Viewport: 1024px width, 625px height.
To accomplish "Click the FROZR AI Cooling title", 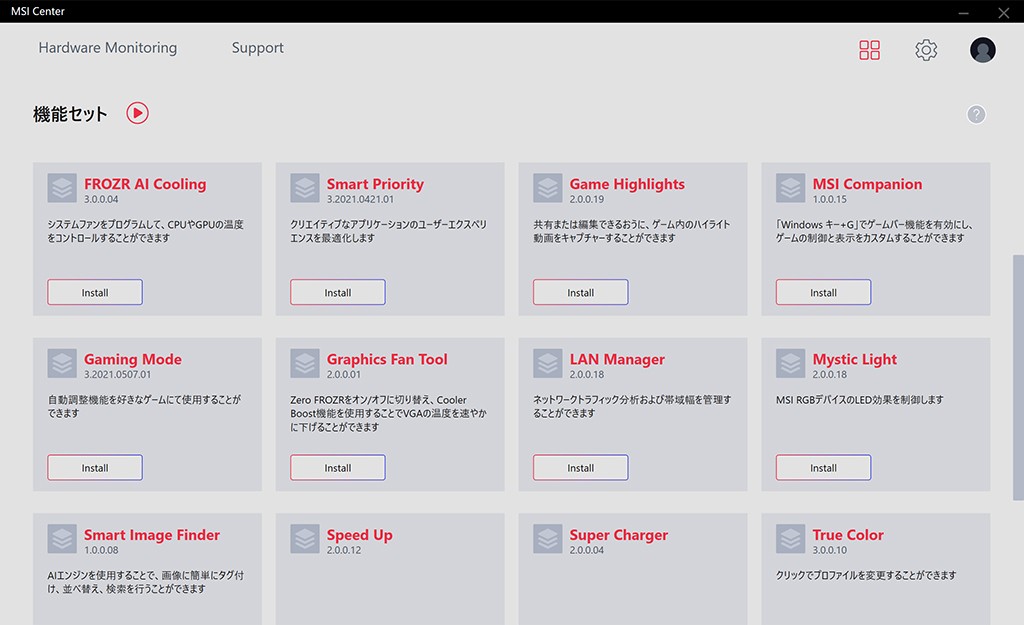I will [145, 184].
